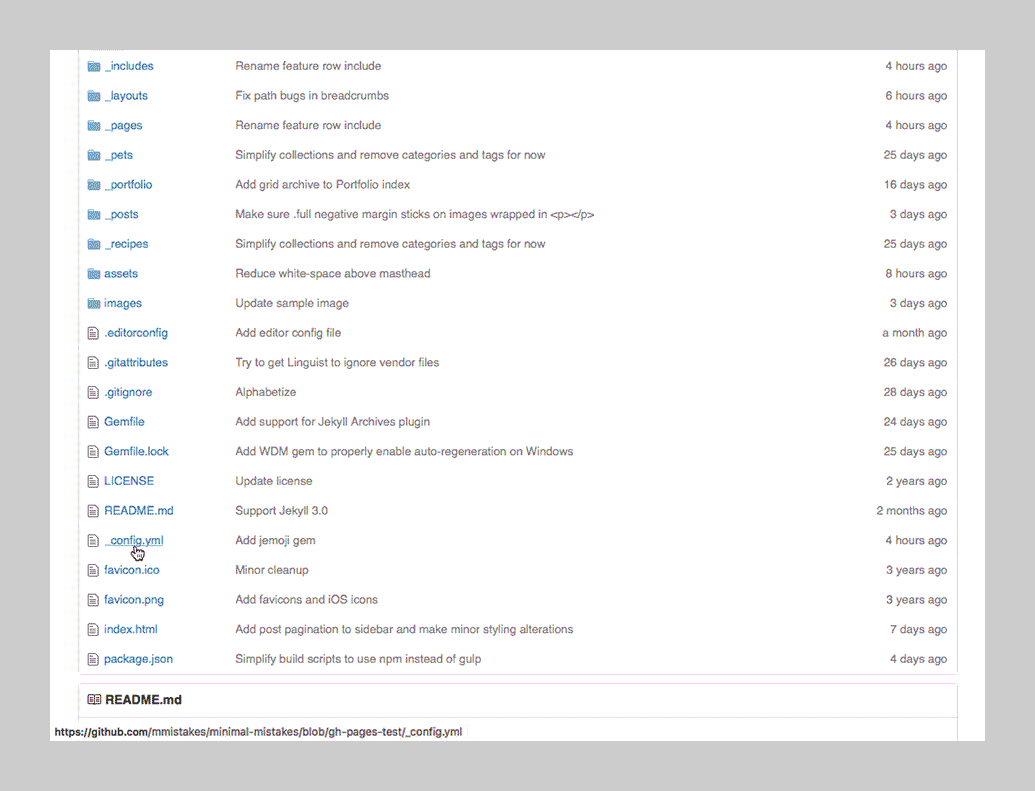Open Gemfile.lock

coord(136,451)
